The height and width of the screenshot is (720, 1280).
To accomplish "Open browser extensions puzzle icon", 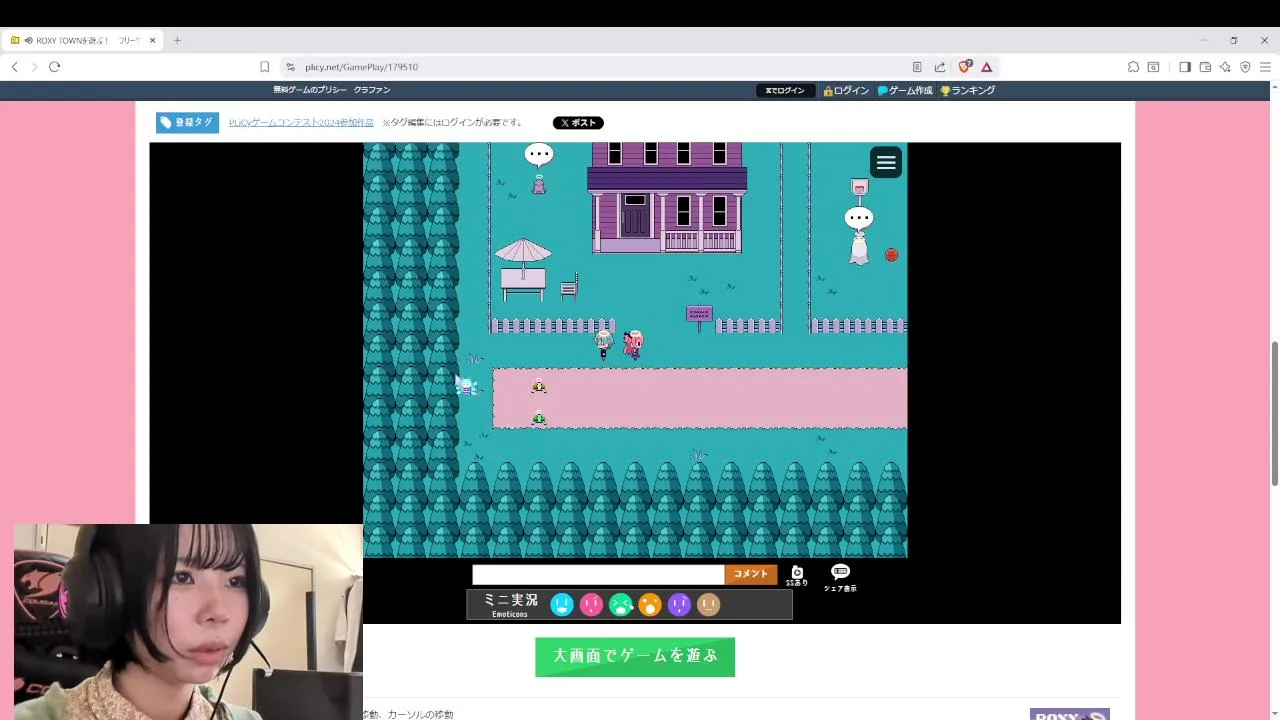I will (1133, 67).
